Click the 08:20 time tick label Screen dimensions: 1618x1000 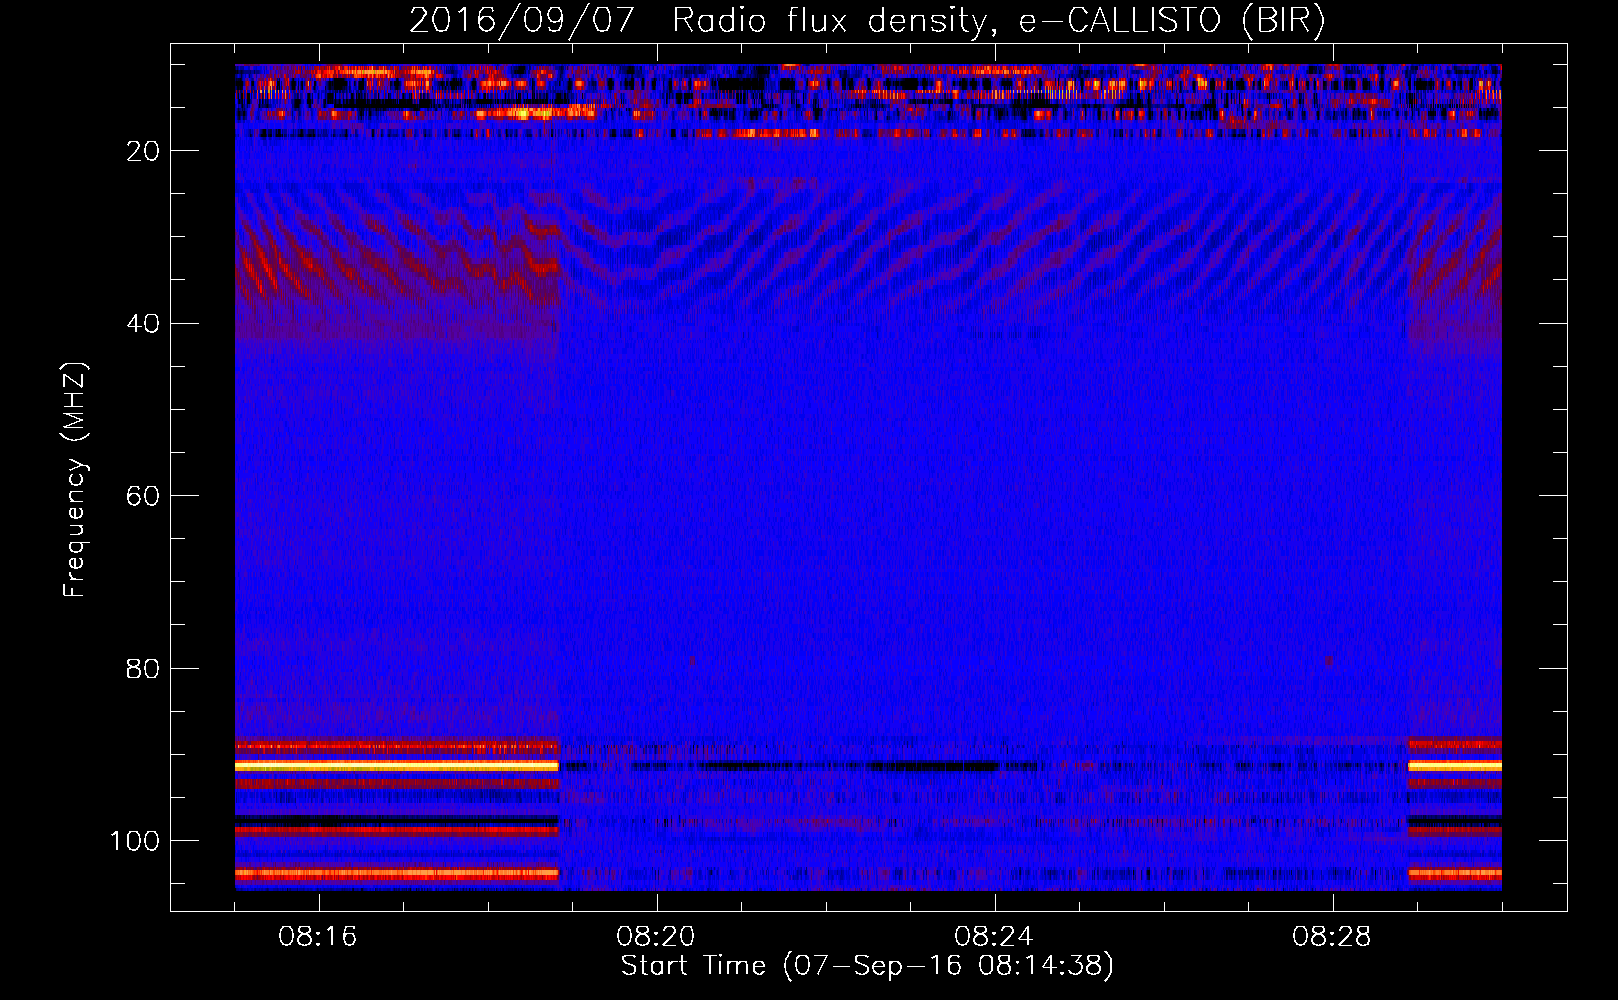point(656,937)
